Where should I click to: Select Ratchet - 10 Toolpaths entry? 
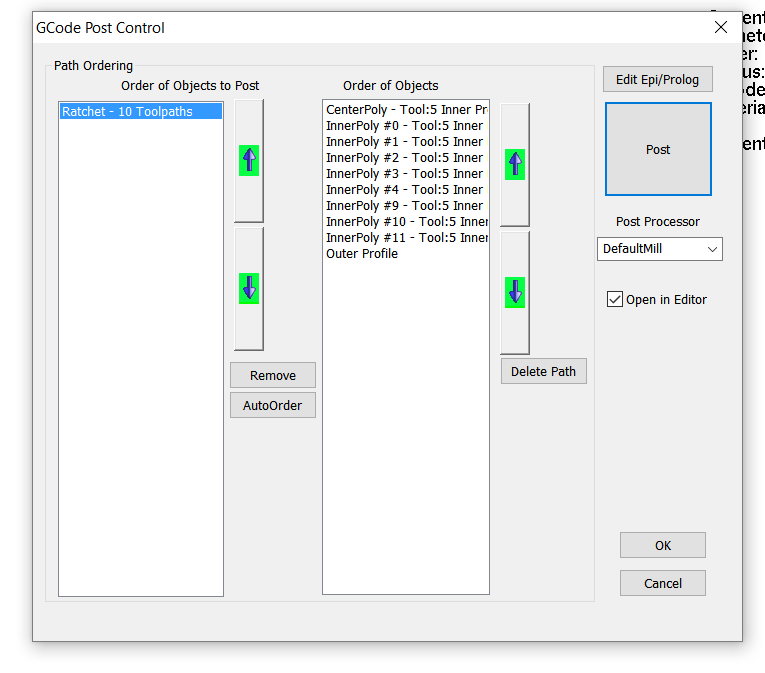click(140, 112)
